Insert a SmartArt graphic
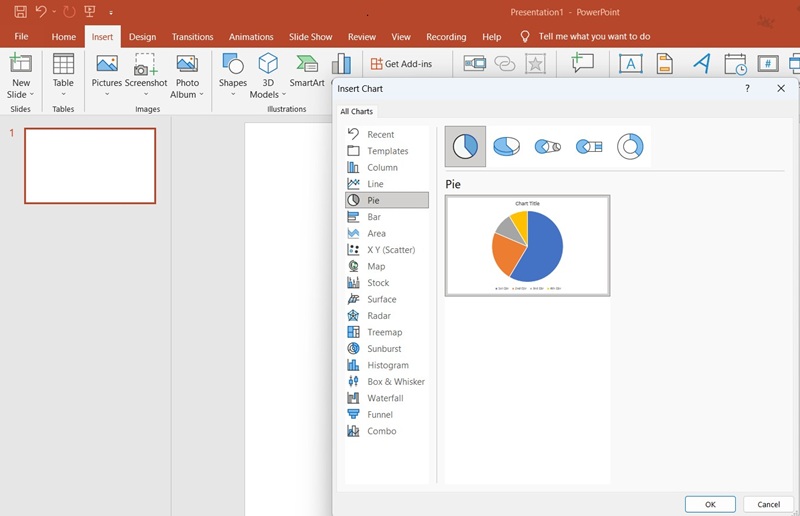Image resolution: width=800 pixels, height=516 pixels. point(307,70)
